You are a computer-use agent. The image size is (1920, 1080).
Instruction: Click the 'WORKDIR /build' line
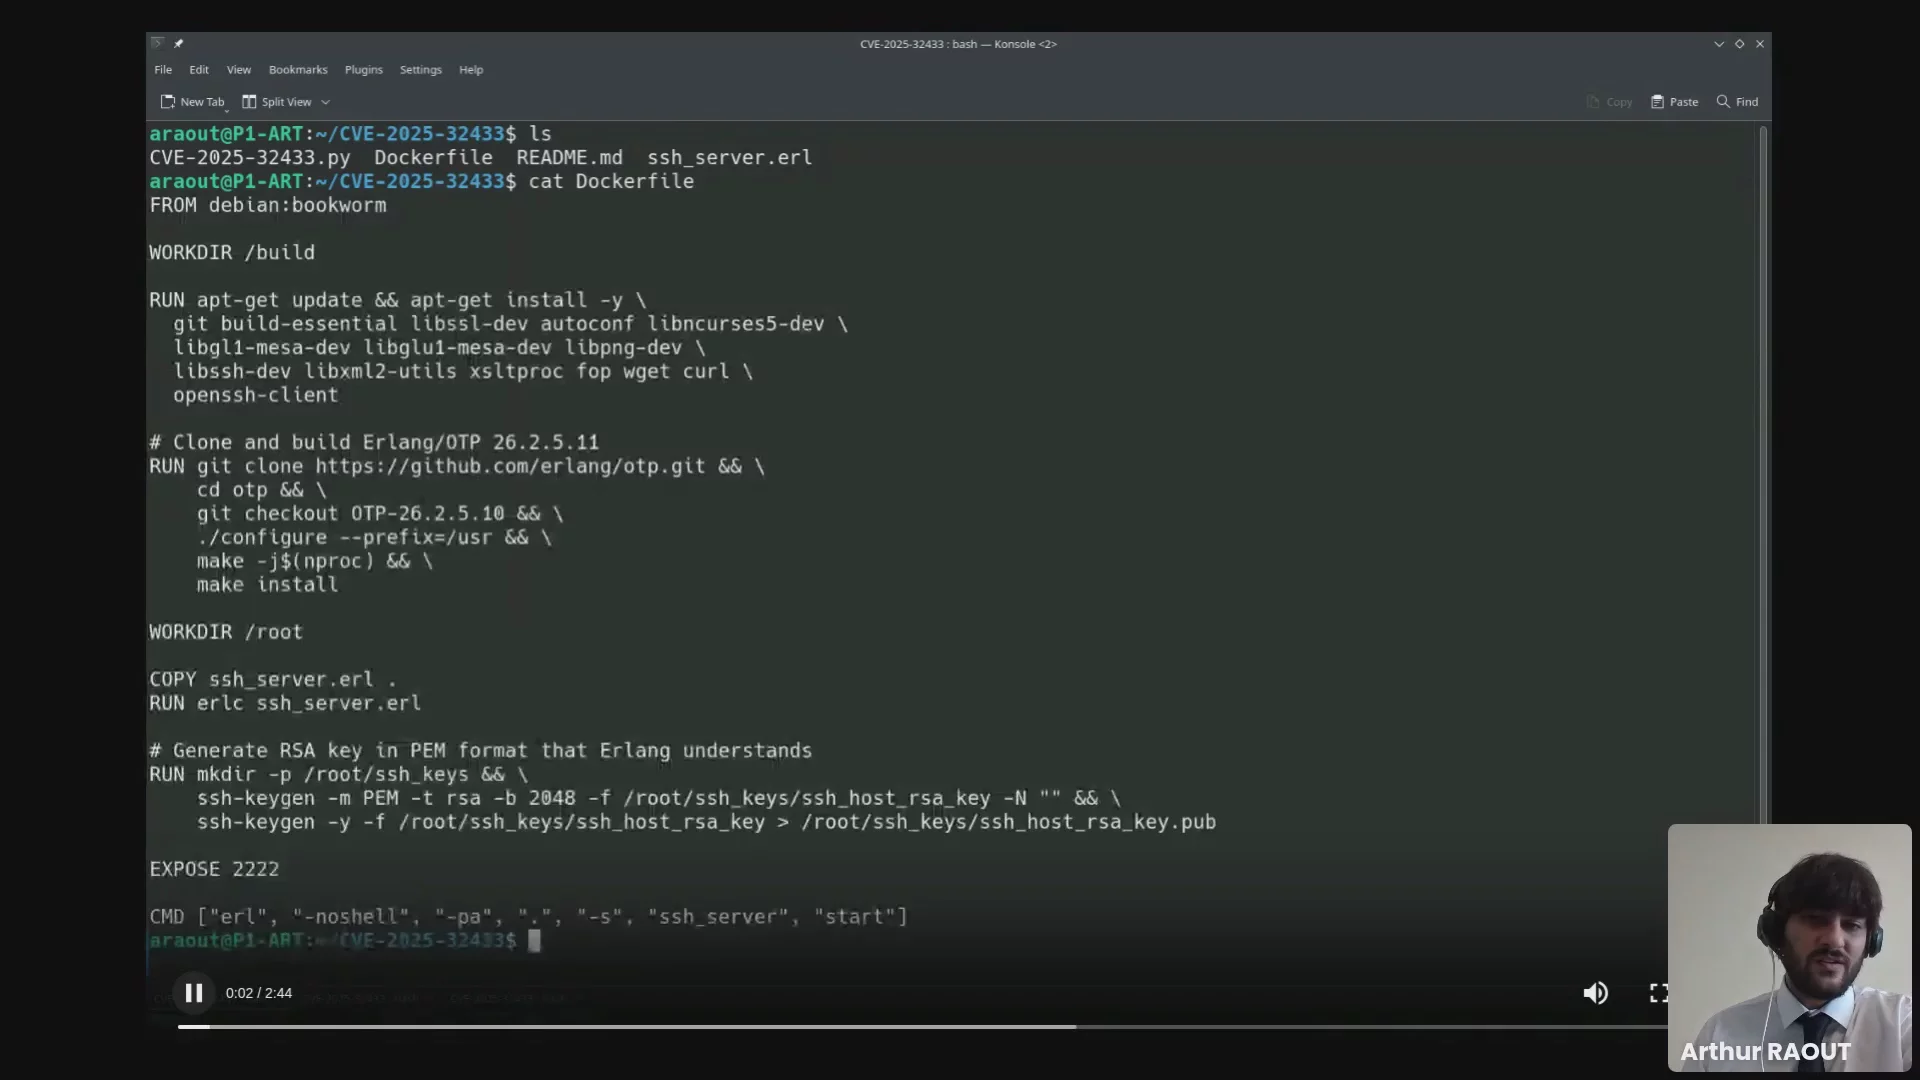pos(232,253)
